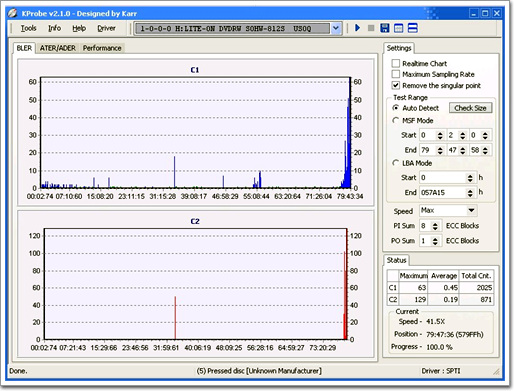
Task: Click the single-window layout icon in toolbar
Action: click(398, 28)
